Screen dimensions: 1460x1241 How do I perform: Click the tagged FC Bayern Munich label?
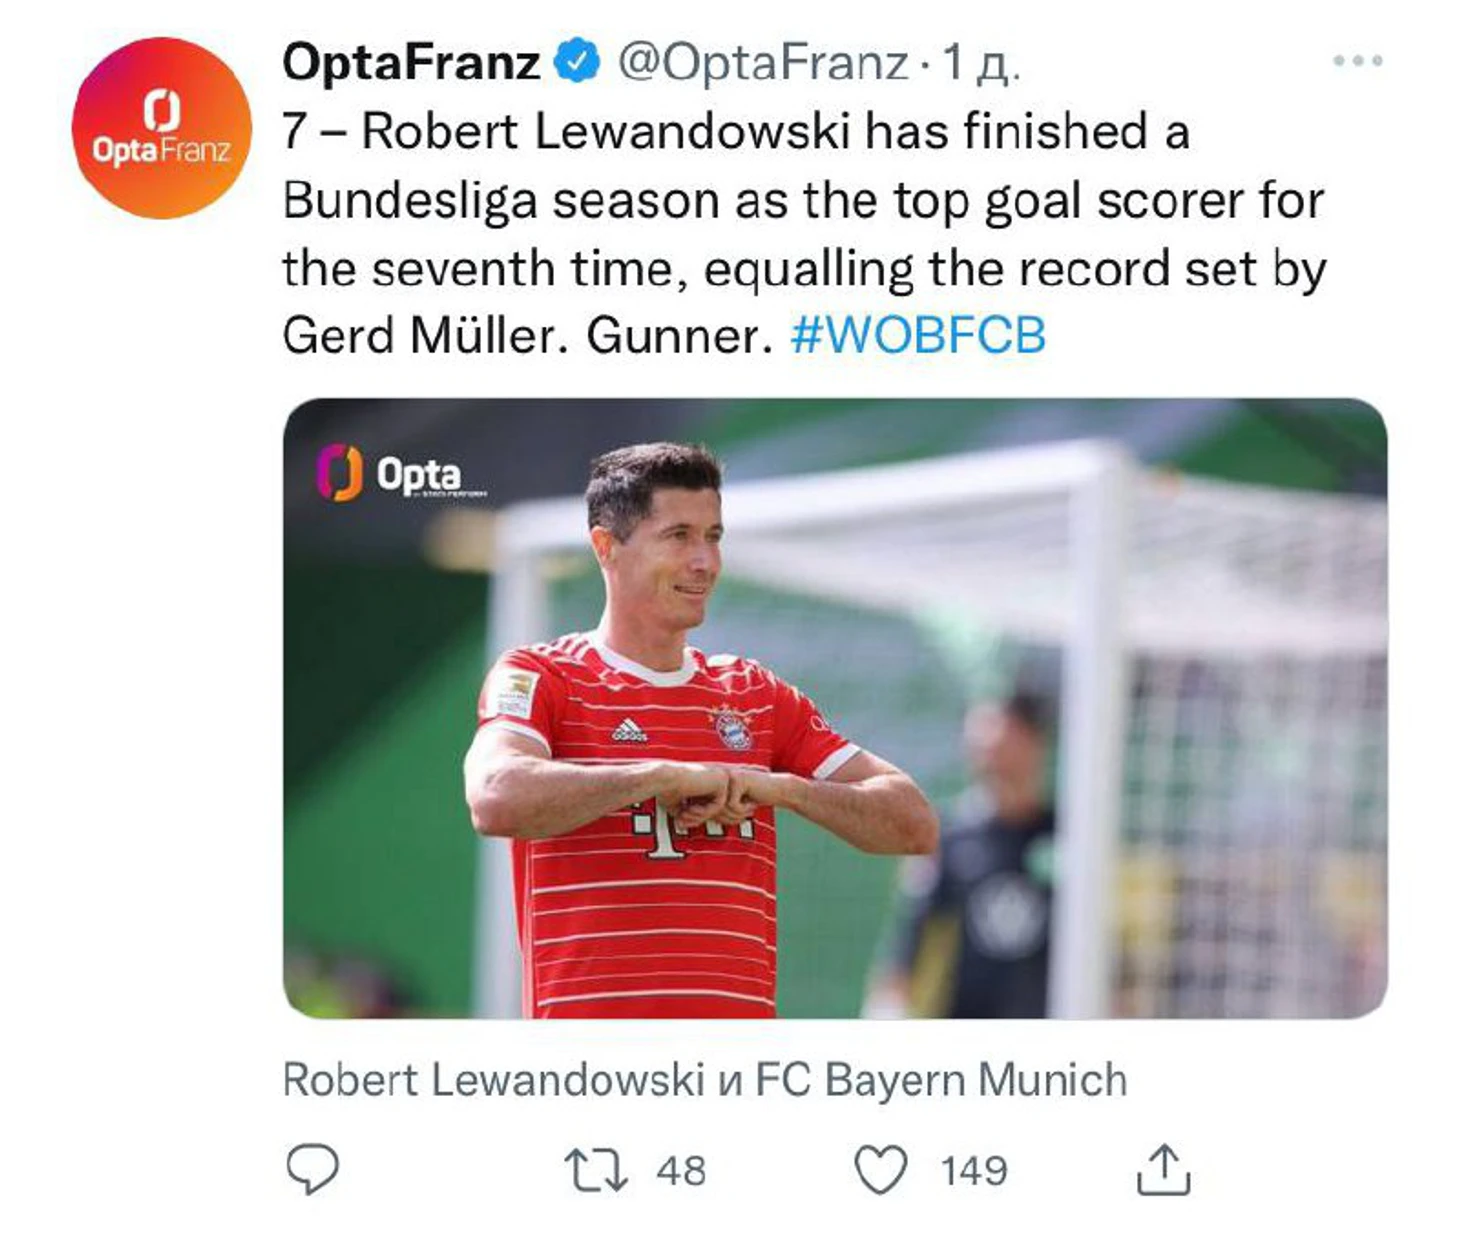(x=940, y=1080)
